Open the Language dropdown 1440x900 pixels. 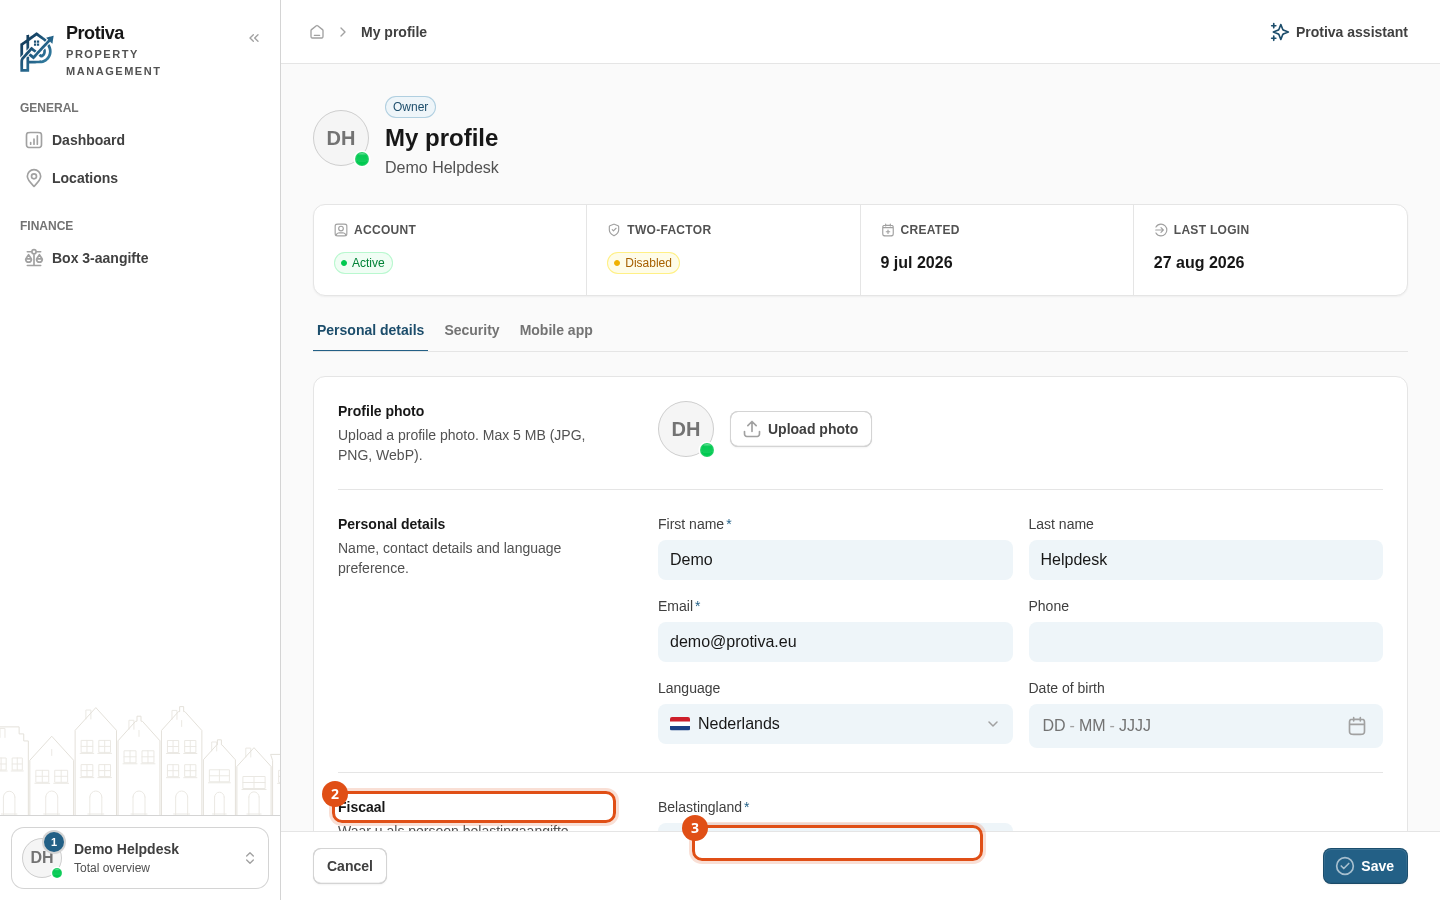(x=835, y=724)
